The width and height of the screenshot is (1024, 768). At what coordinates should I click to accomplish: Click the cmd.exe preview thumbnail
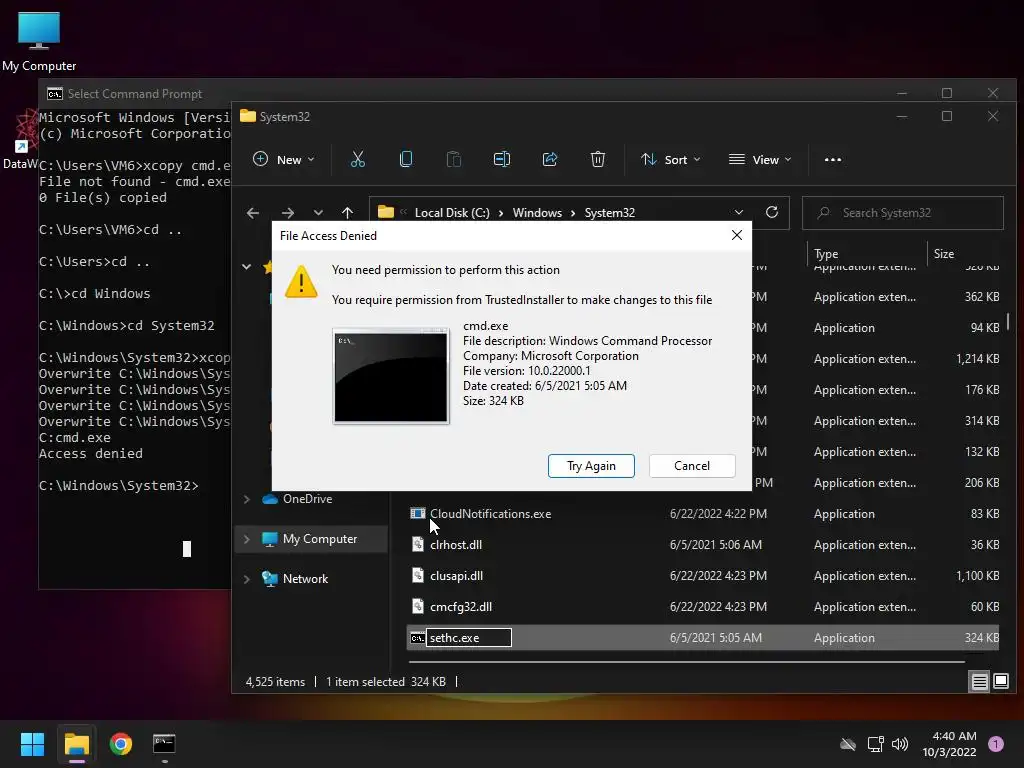(391, 376)
